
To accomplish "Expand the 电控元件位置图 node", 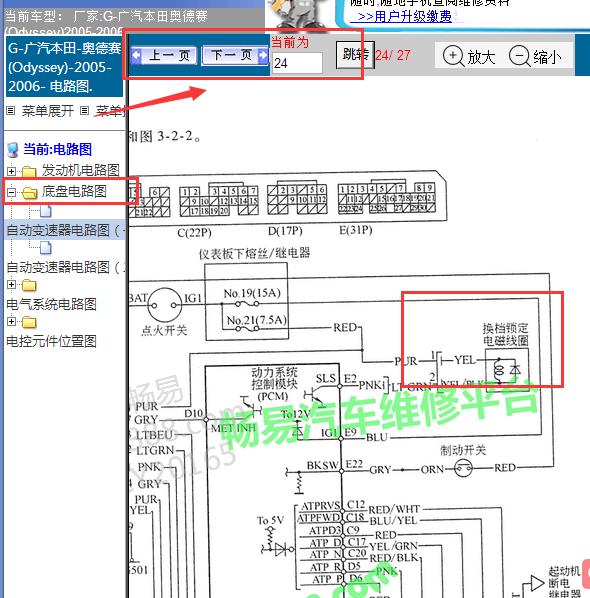I will click(x=11, y=322).
